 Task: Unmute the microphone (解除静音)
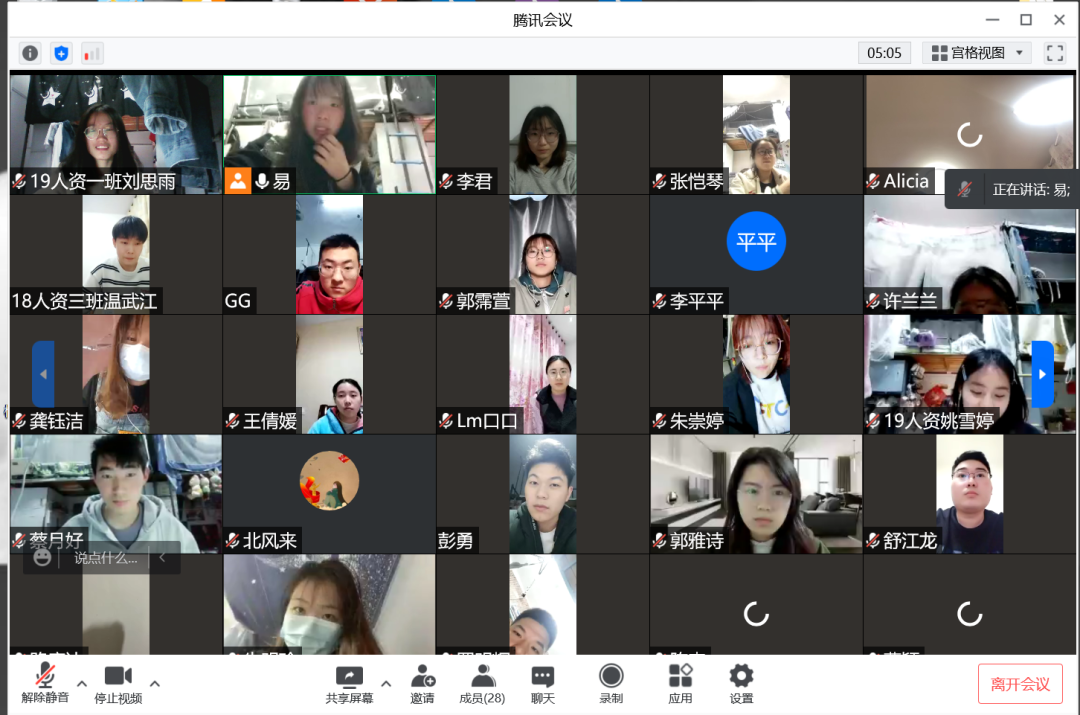click(x=45, y=684)
